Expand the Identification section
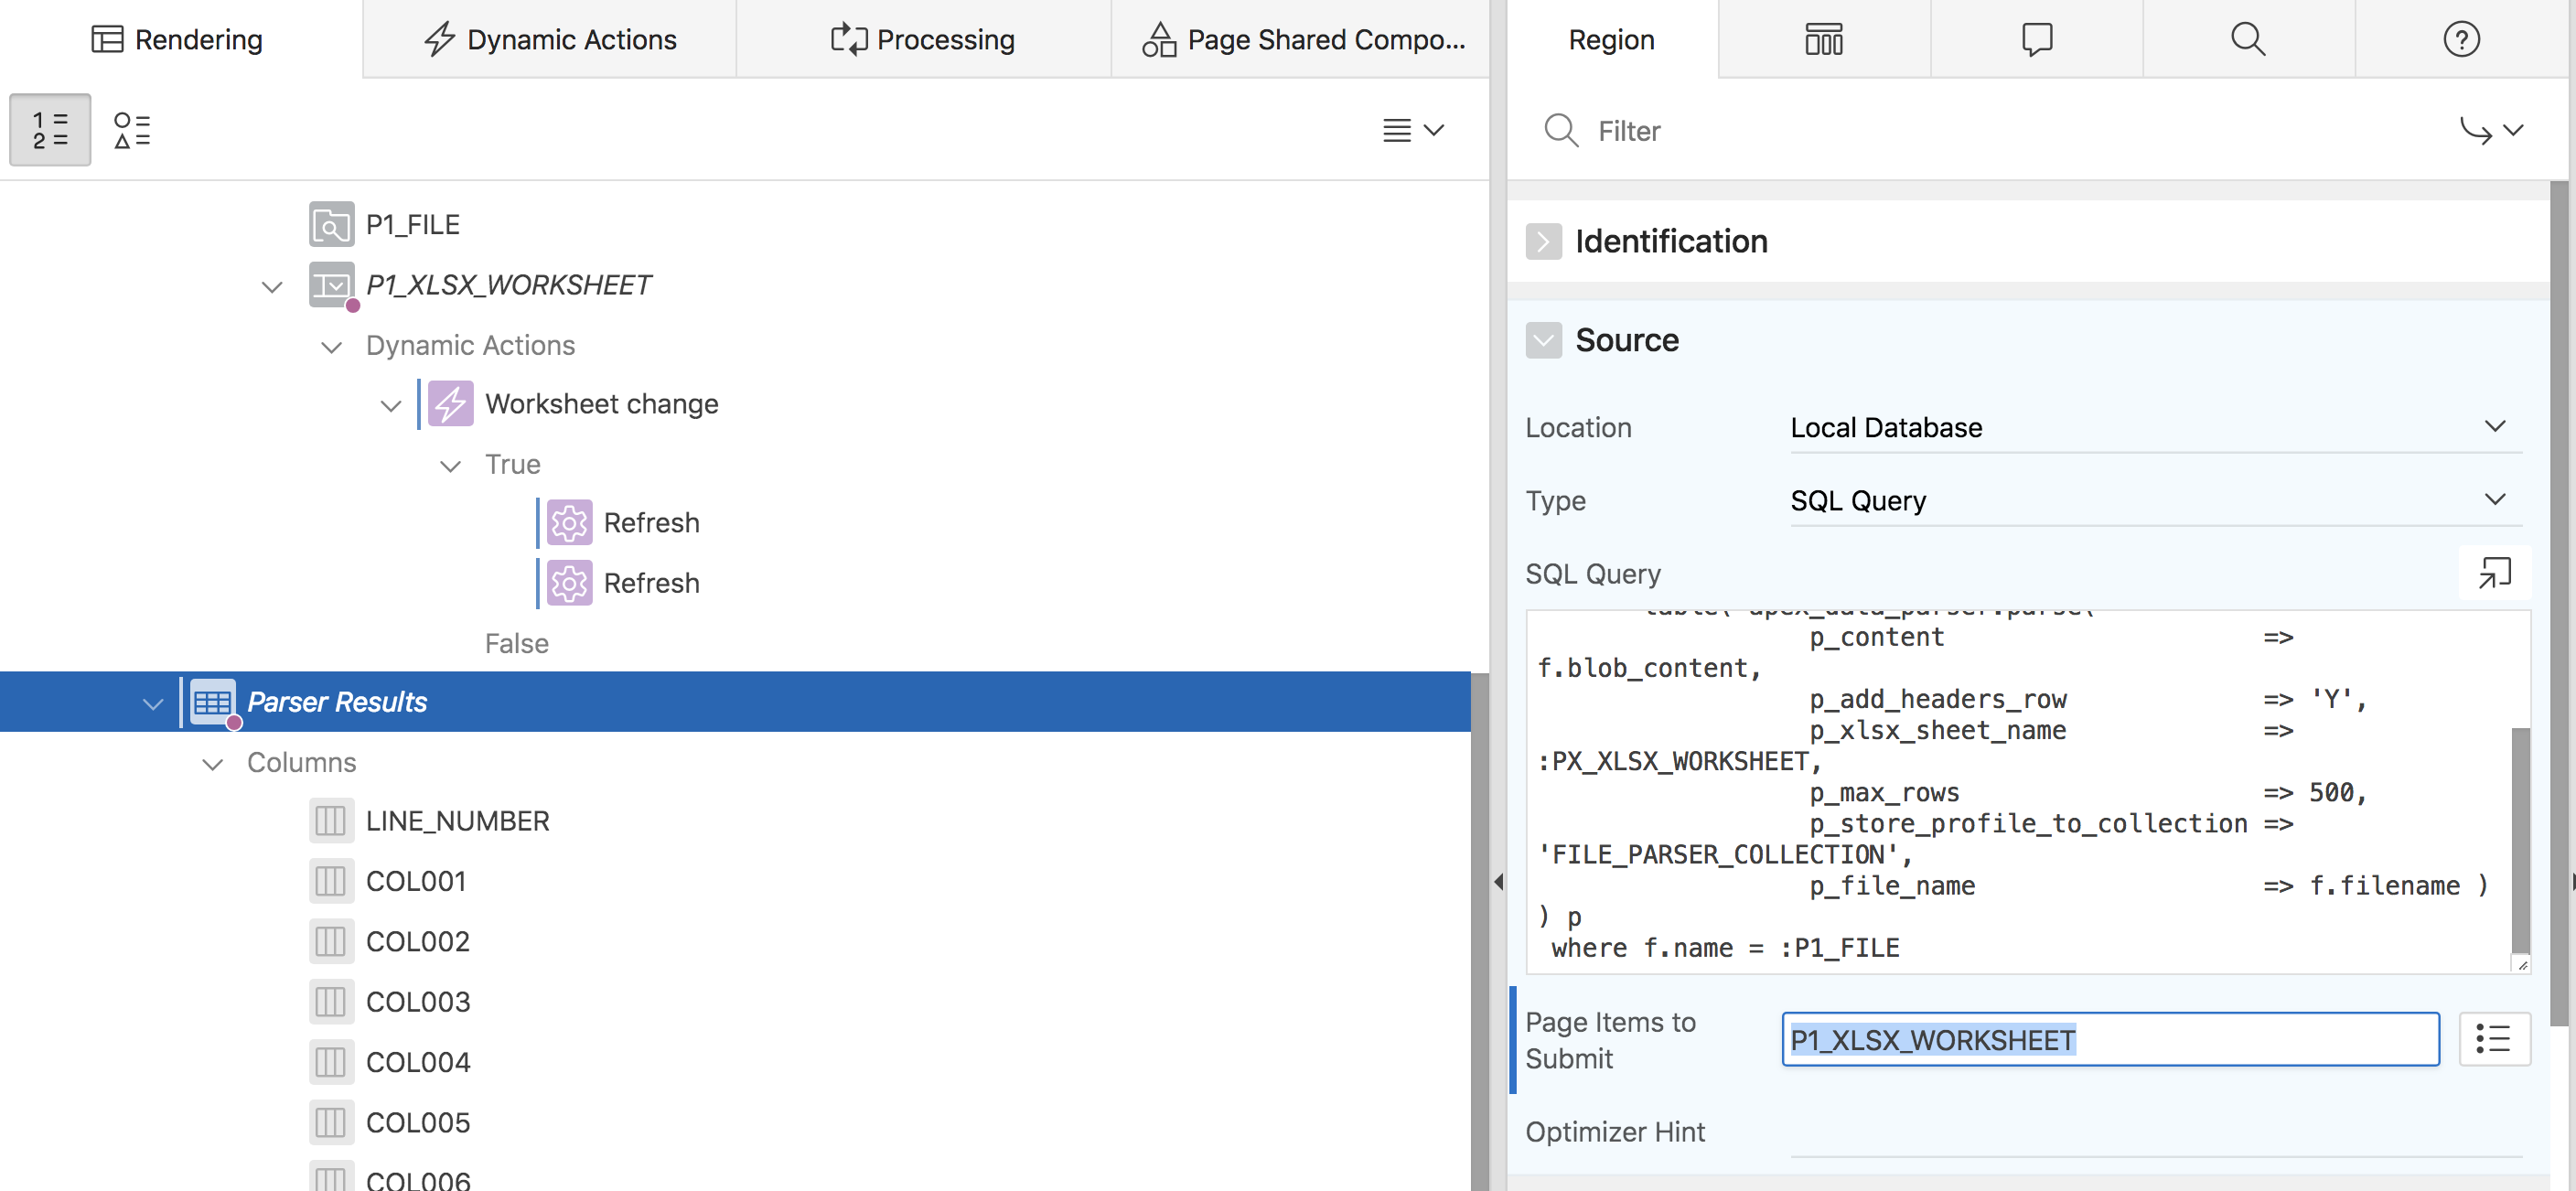Image resolution: width=2576 pixels, height=1191 pixels. (1543, 241)
